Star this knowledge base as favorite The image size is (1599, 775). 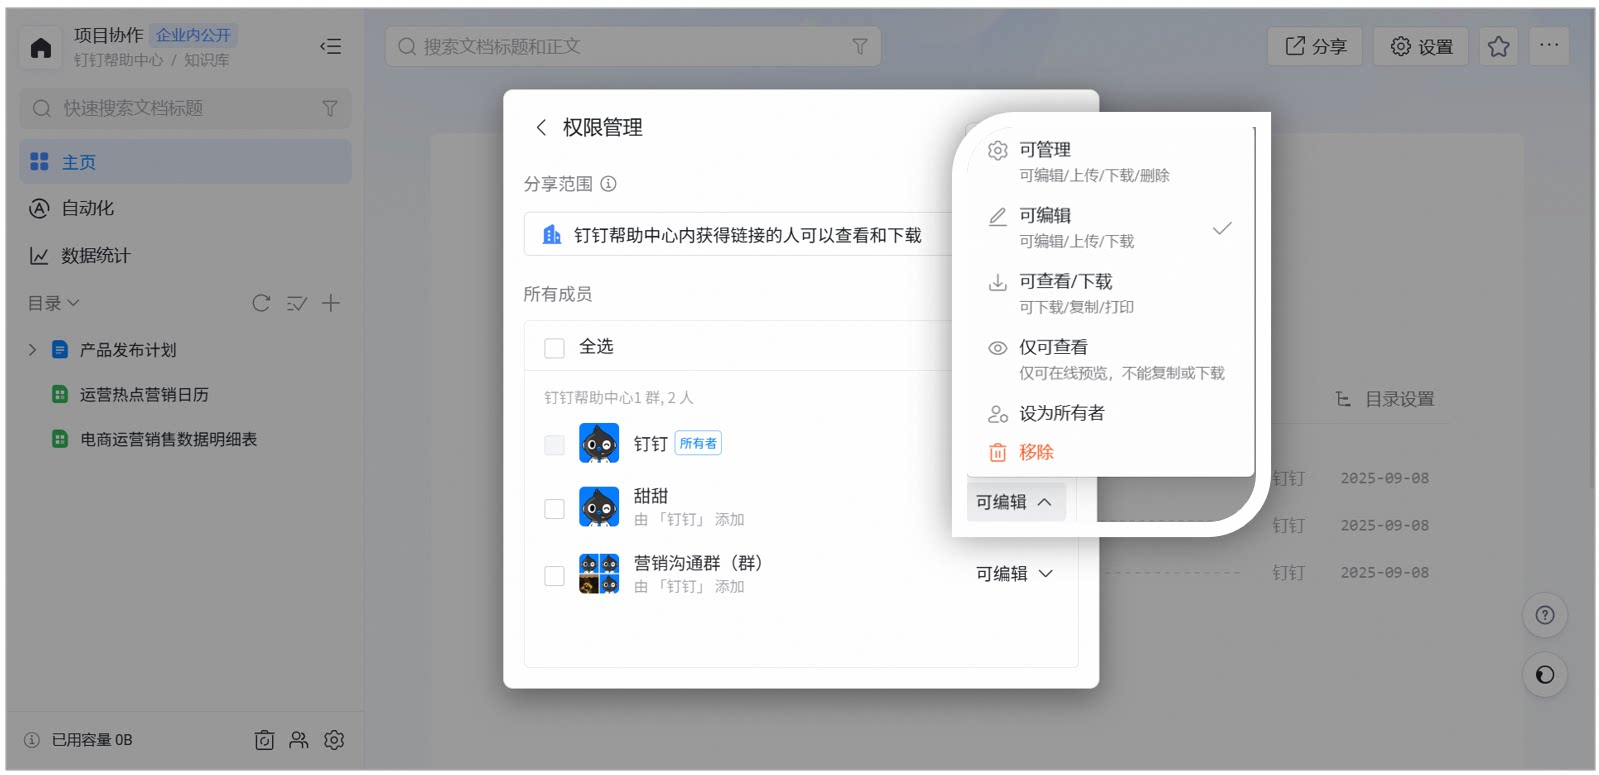(1498, 47)
